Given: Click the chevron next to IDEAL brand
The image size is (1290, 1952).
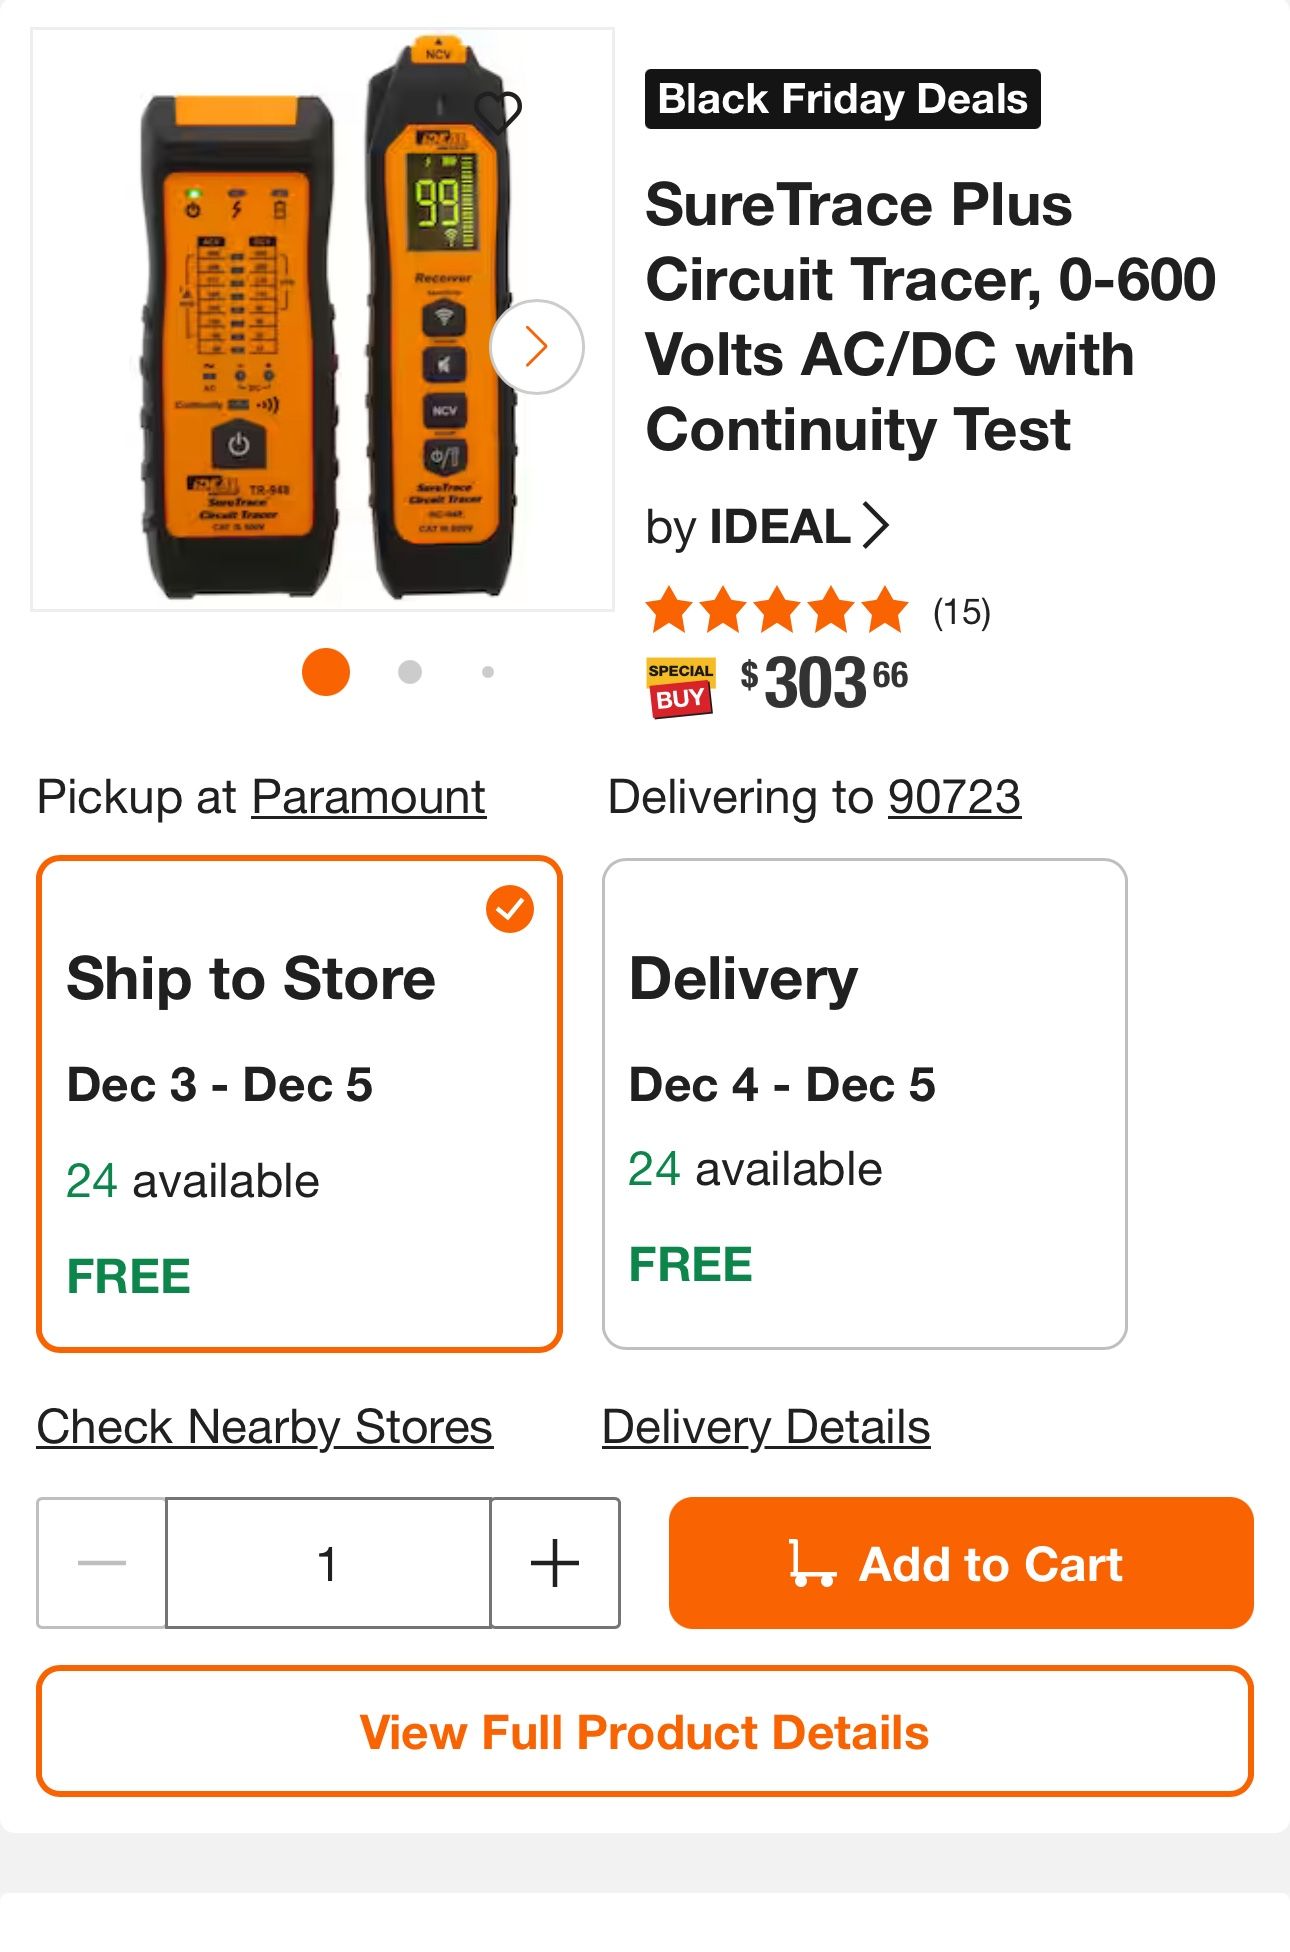Looking at the screenshot, I should pyautogui.click(x=875, y=526).
